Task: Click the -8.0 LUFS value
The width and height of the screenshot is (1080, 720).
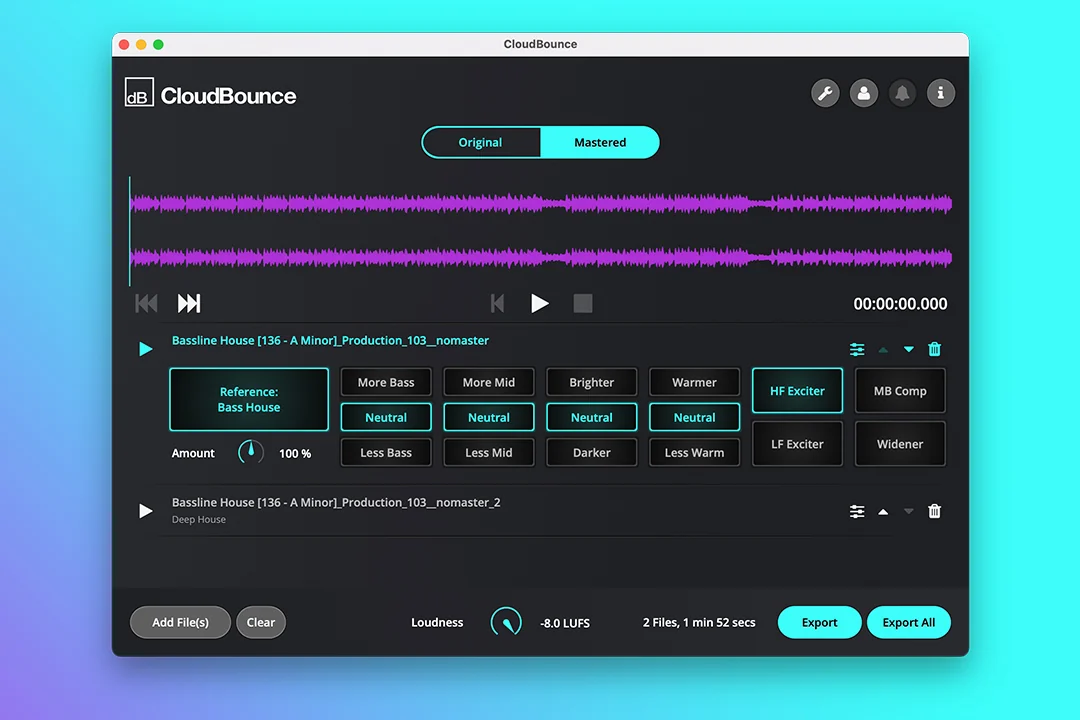Action: (x=565, y=623)
